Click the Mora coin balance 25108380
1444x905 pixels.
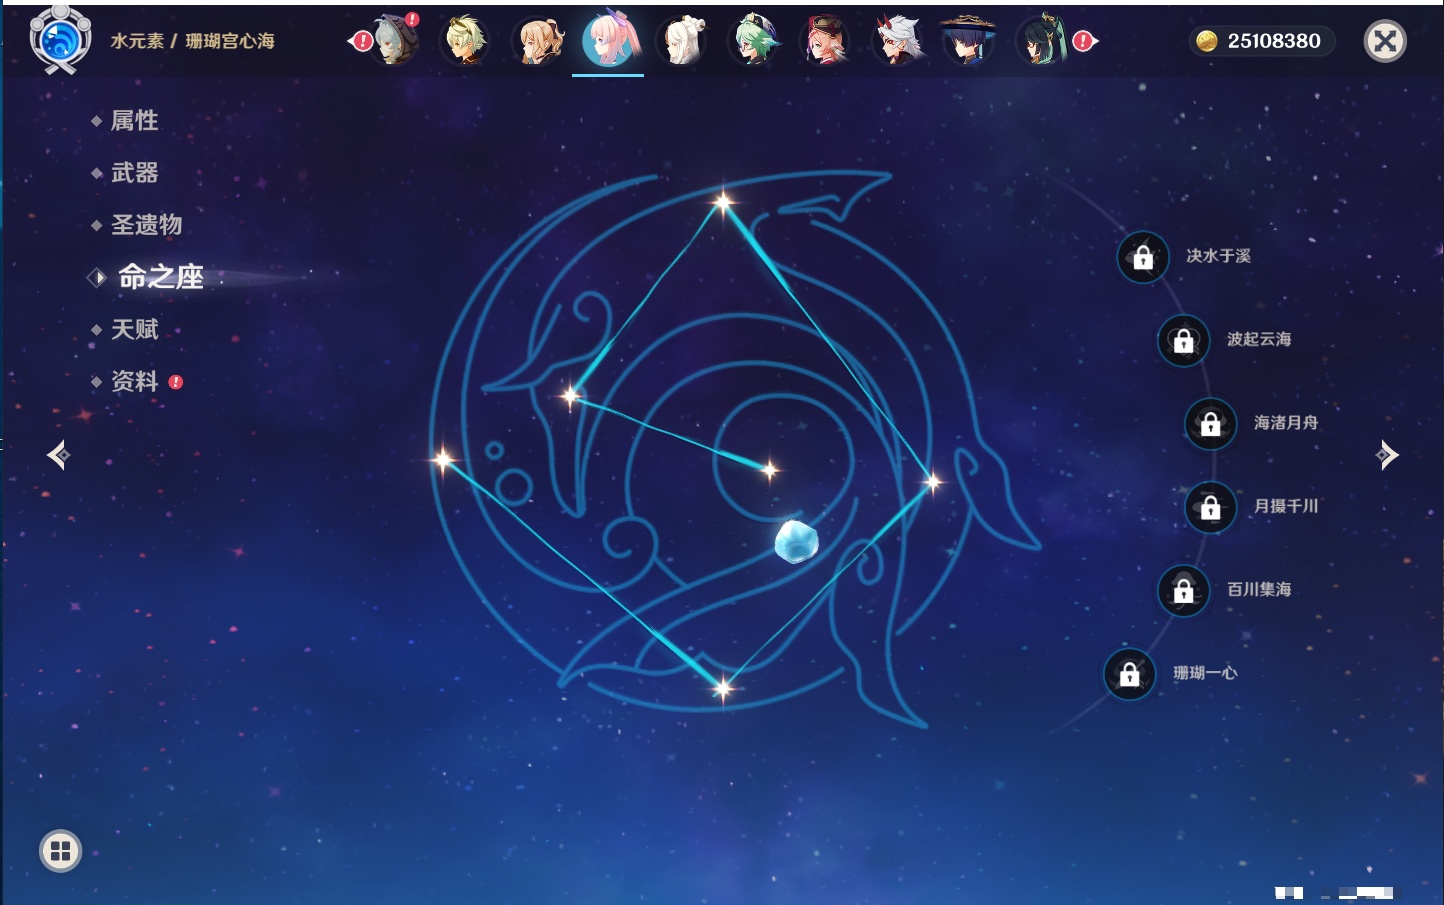(x=1262, y=41)
